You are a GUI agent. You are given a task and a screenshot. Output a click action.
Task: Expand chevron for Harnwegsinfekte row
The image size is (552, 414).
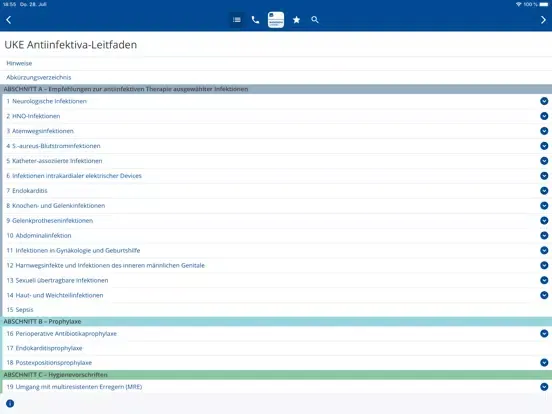(x=544, y=265)
